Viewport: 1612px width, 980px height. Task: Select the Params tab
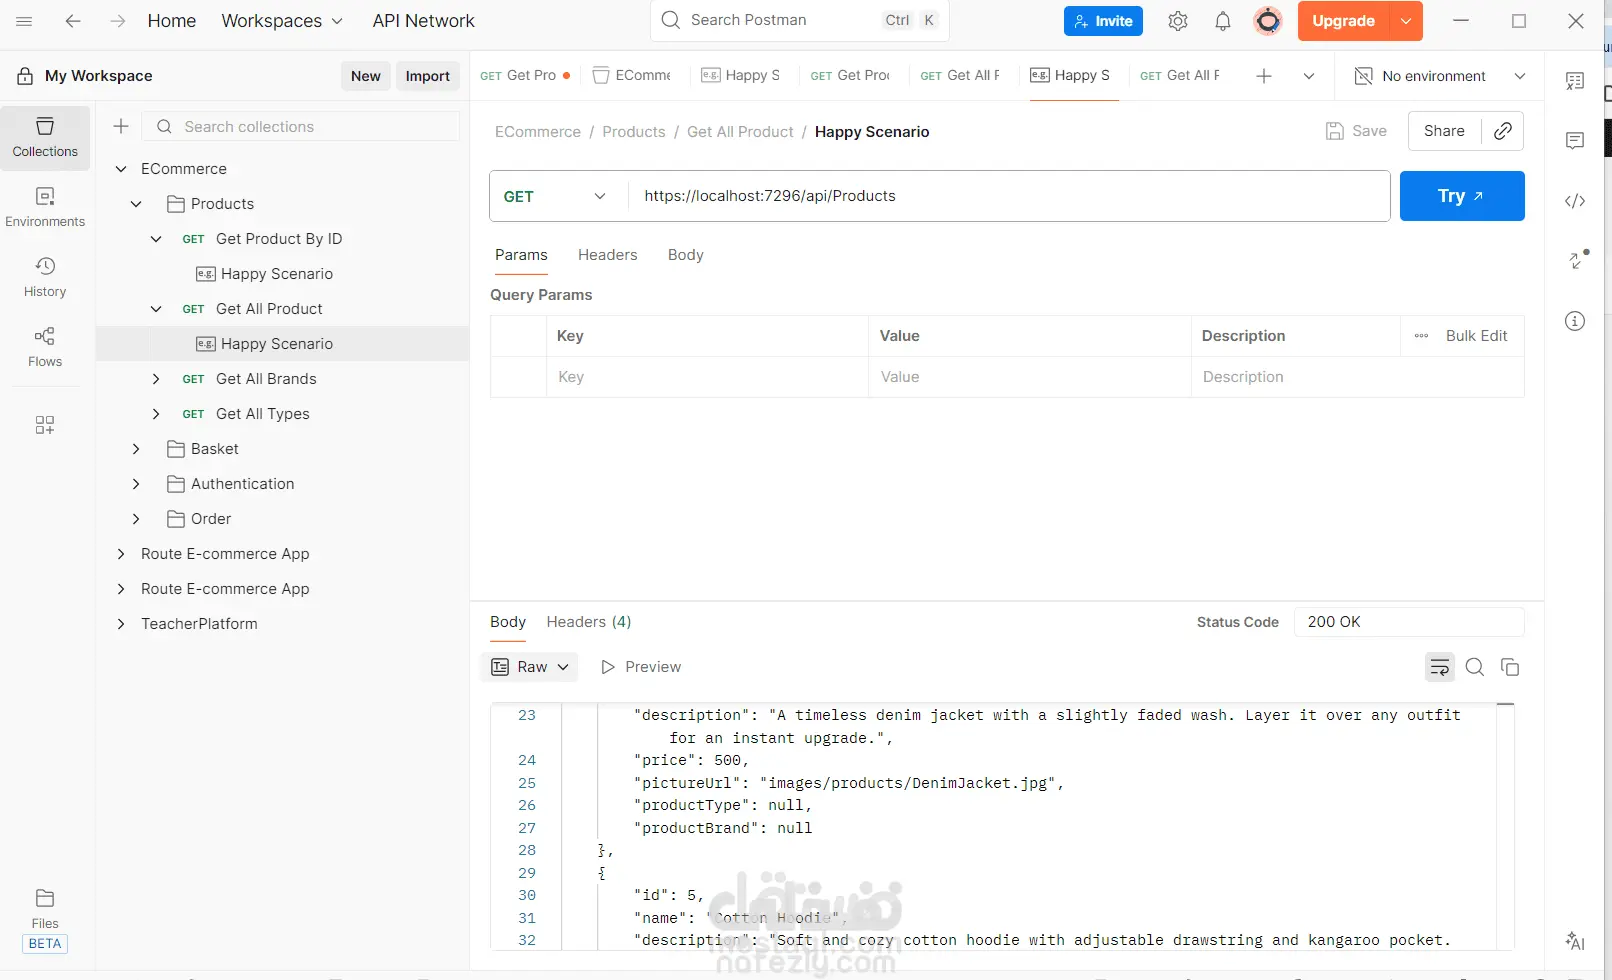521,255
